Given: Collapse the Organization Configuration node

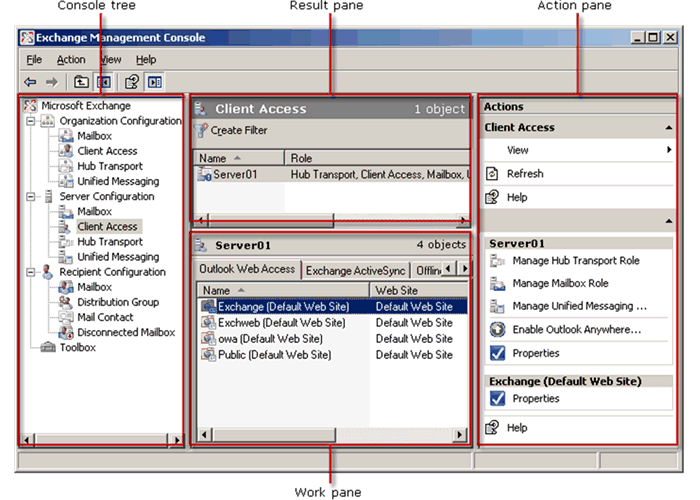Looking at the screenshot, I should tap(30, 121).
